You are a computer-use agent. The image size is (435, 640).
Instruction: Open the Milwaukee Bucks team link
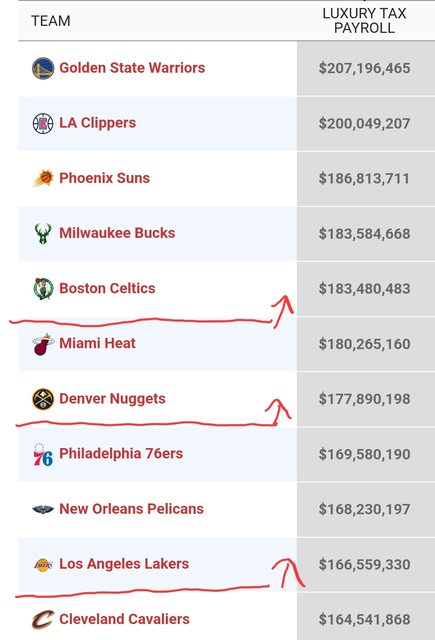pyautogui.click(x=117, y=233)
